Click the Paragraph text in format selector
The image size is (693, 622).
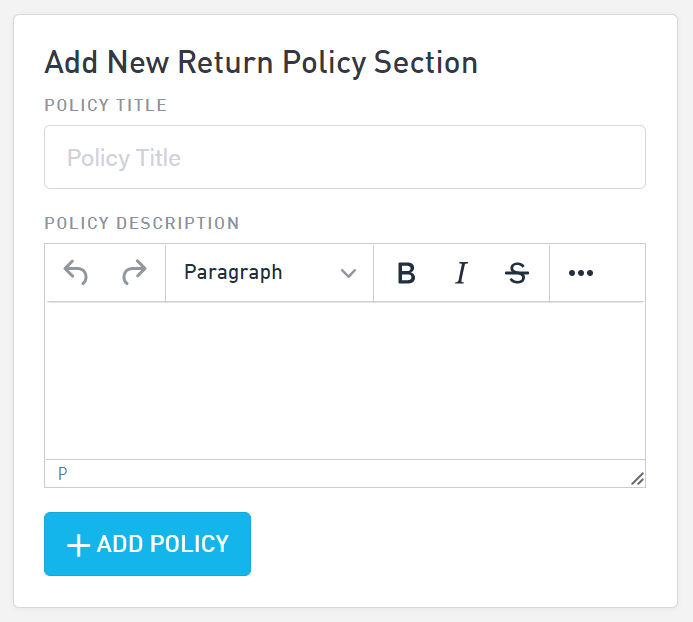point(233,272)
